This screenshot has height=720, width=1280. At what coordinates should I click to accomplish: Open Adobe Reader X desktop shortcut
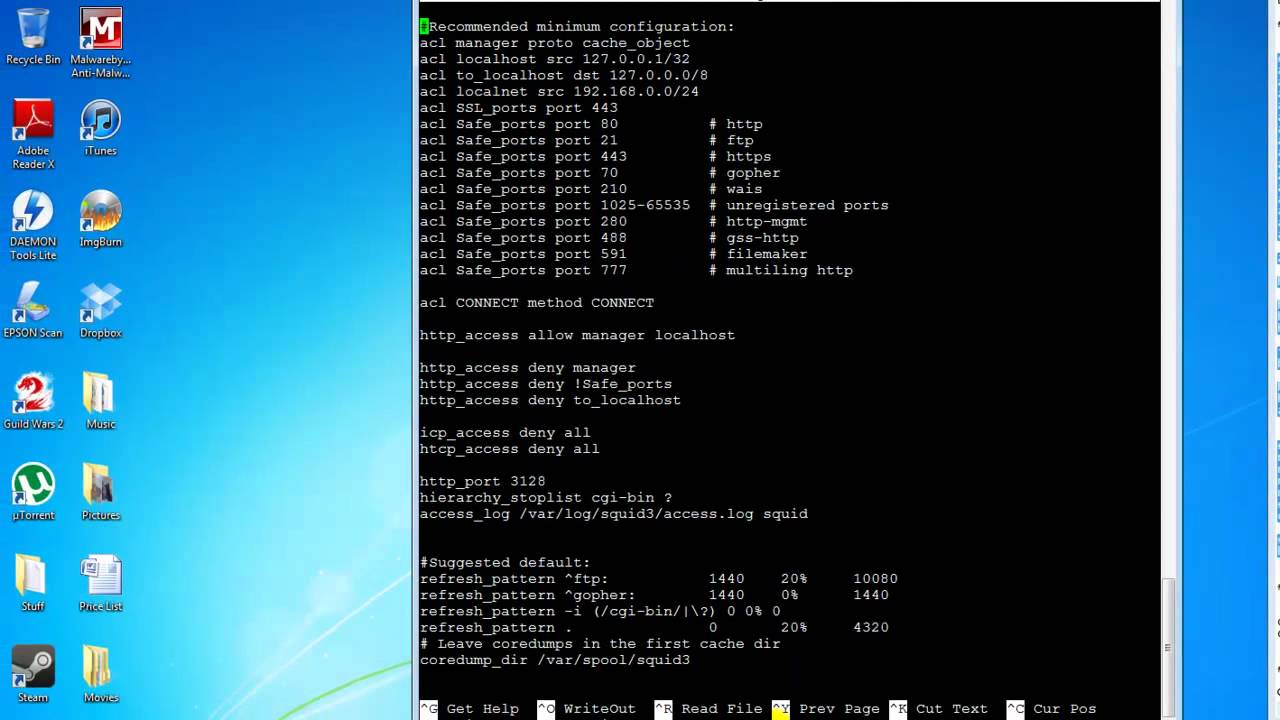tap(33, 134)
